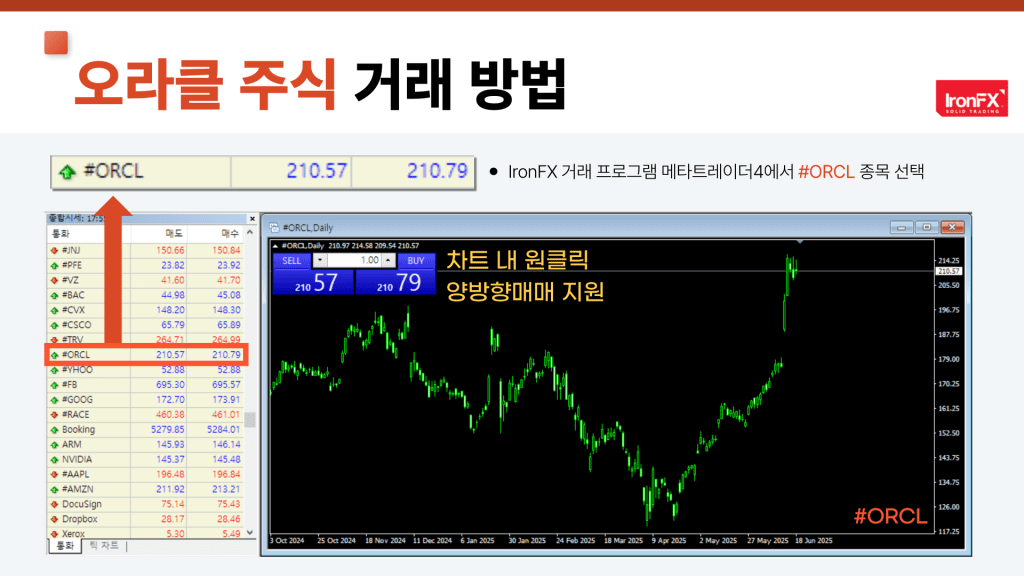Click the 1.00 volume input field

(x=354, y=260)
